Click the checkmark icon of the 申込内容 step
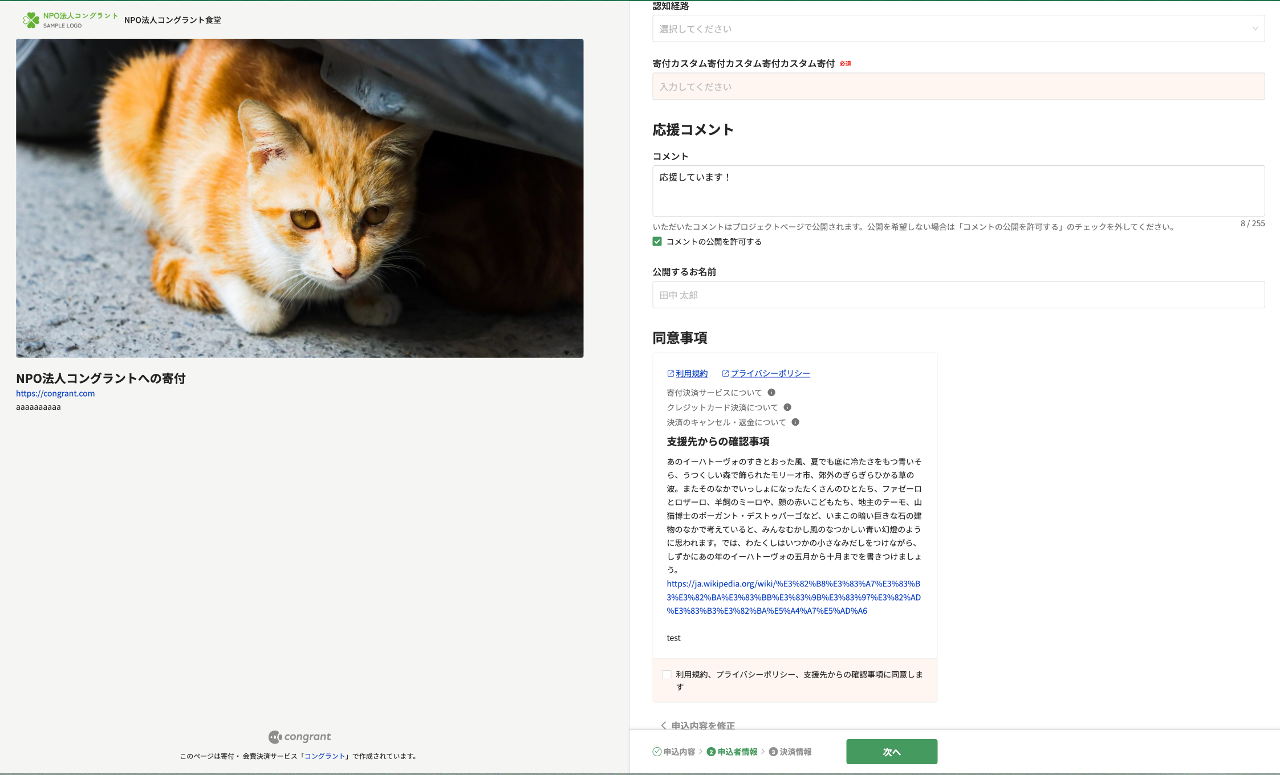Viewport: 1280px width, 775px height. pos(657,751)
